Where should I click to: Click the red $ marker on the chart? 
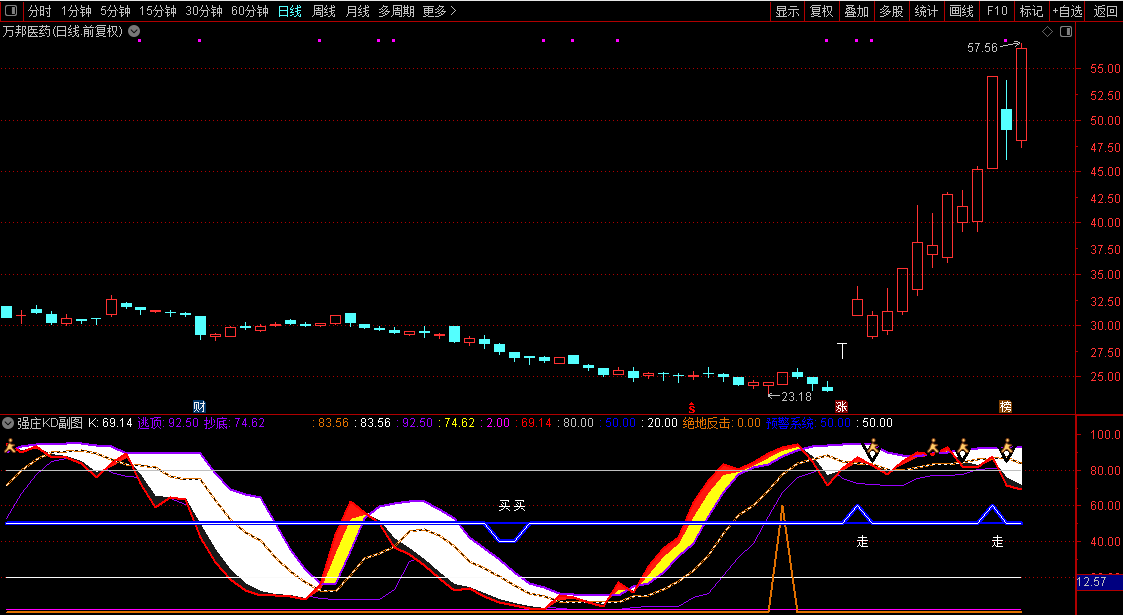[691, 407]
